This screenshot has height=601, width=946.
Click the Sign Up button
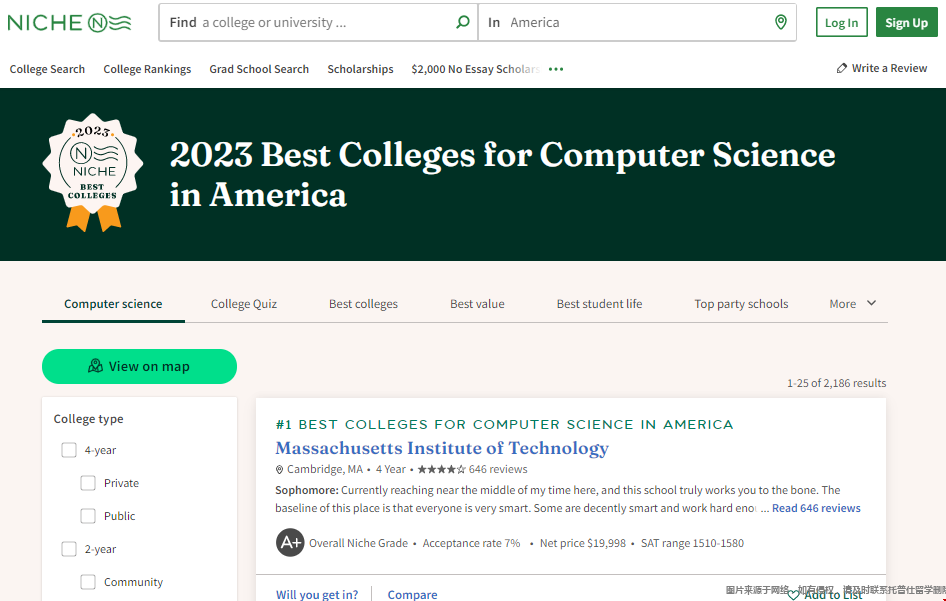906,23
